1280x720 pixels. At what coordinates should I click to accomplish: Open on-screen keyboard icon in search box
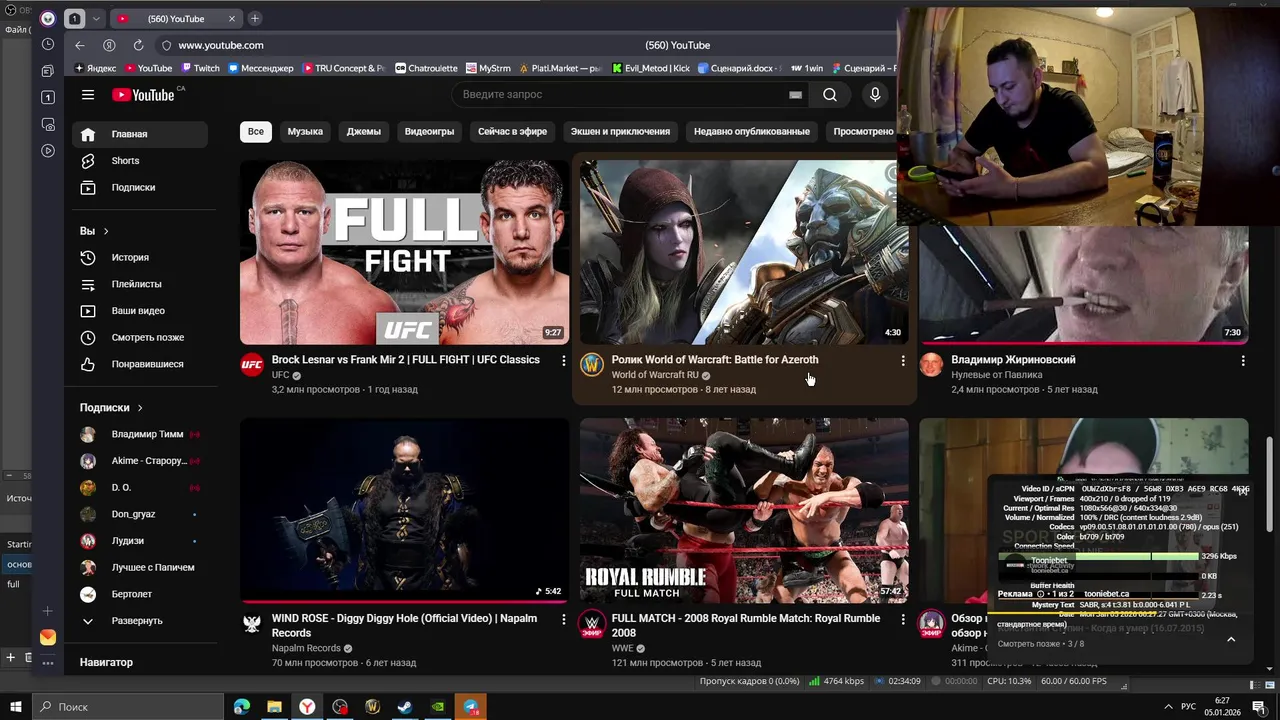[795, 95]
